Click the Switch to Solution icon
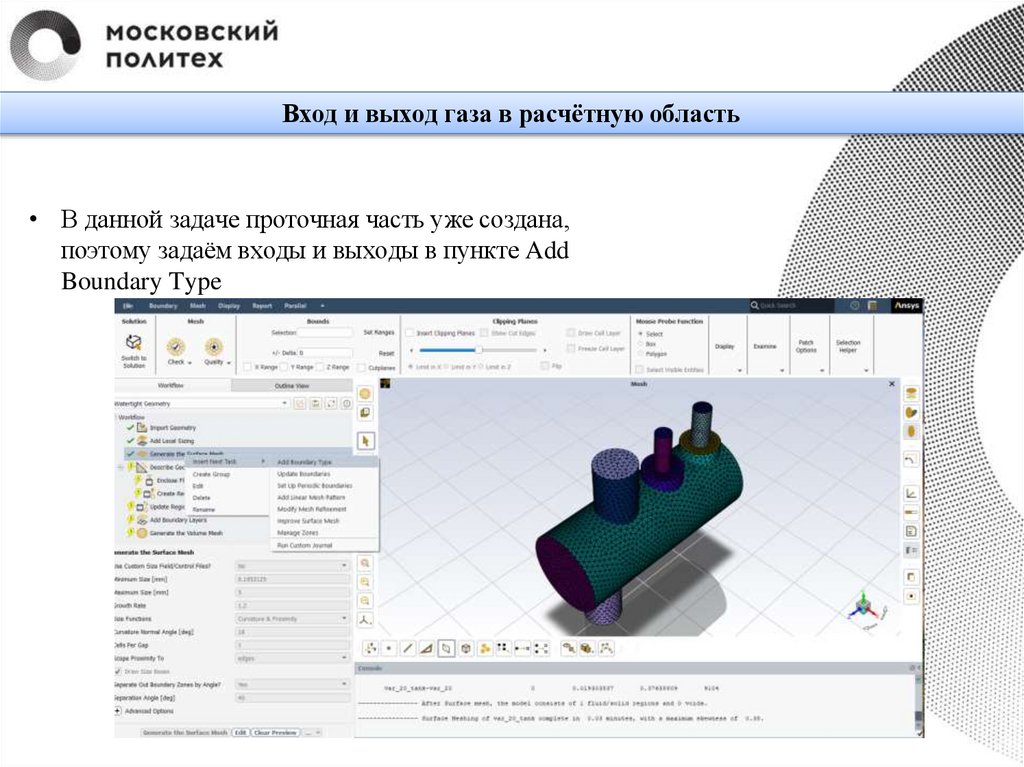Screen dimensions: 1024x767 134,342
